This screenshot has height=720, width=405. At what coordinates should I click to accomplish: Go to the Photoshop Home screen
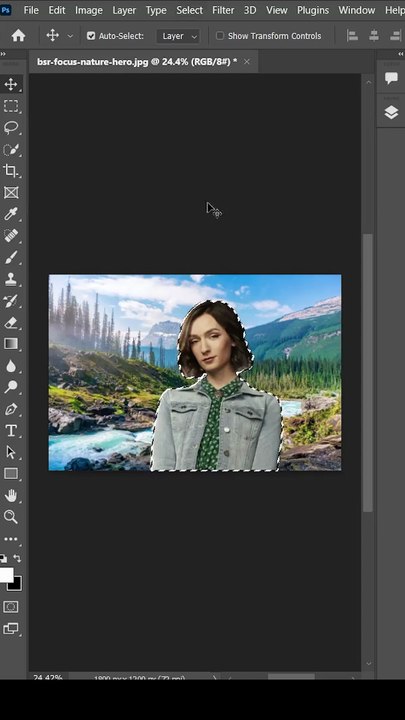(x=18, y=36)
